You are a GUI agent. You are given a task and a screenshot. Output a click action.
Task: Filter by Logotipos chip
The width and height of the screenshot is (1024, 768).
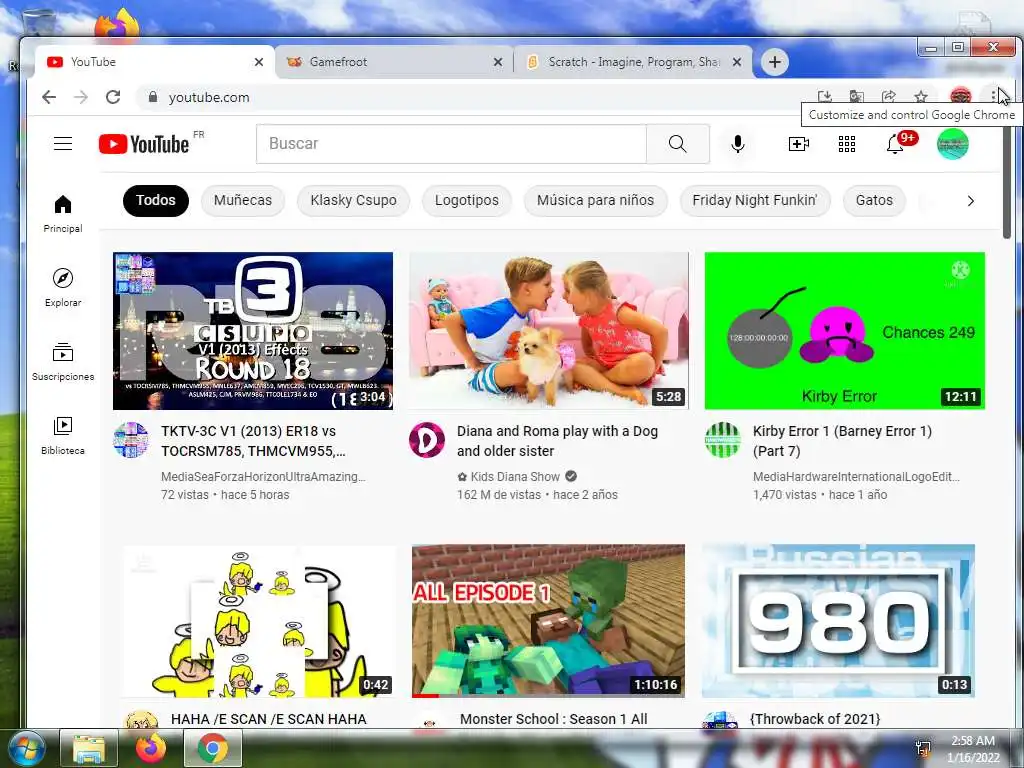click(x=466, y=200)
